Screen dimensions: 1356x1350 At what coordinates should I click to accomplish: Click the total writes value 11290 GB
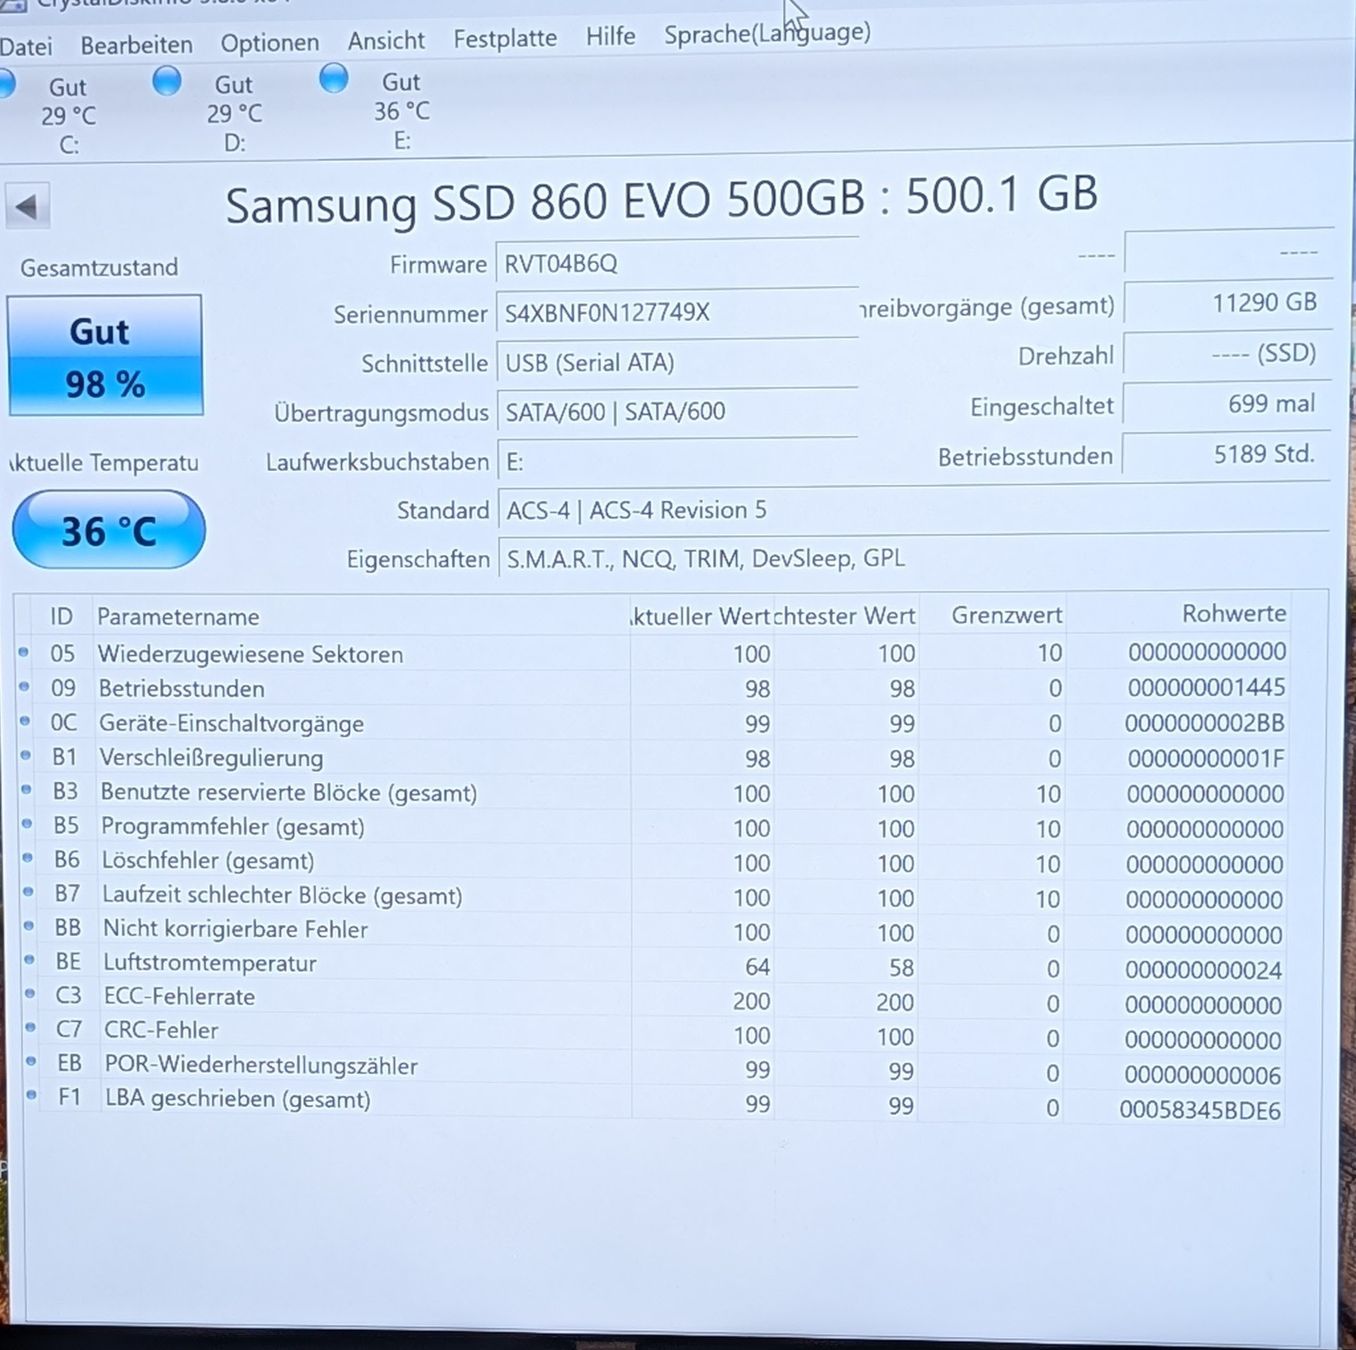[1227, 302]
